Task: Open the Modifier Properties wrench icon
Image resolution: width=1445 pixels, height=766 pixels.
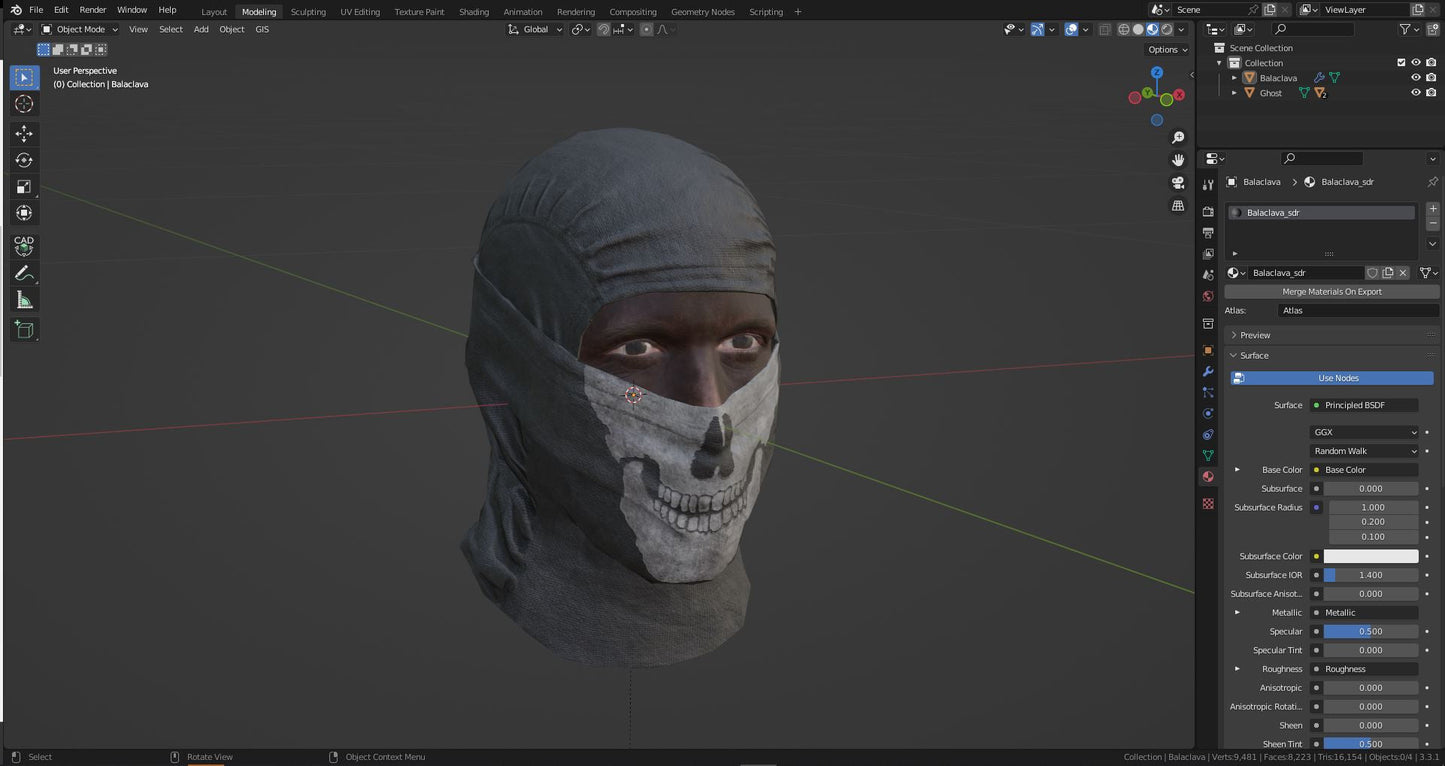Action: point(1208,372)
